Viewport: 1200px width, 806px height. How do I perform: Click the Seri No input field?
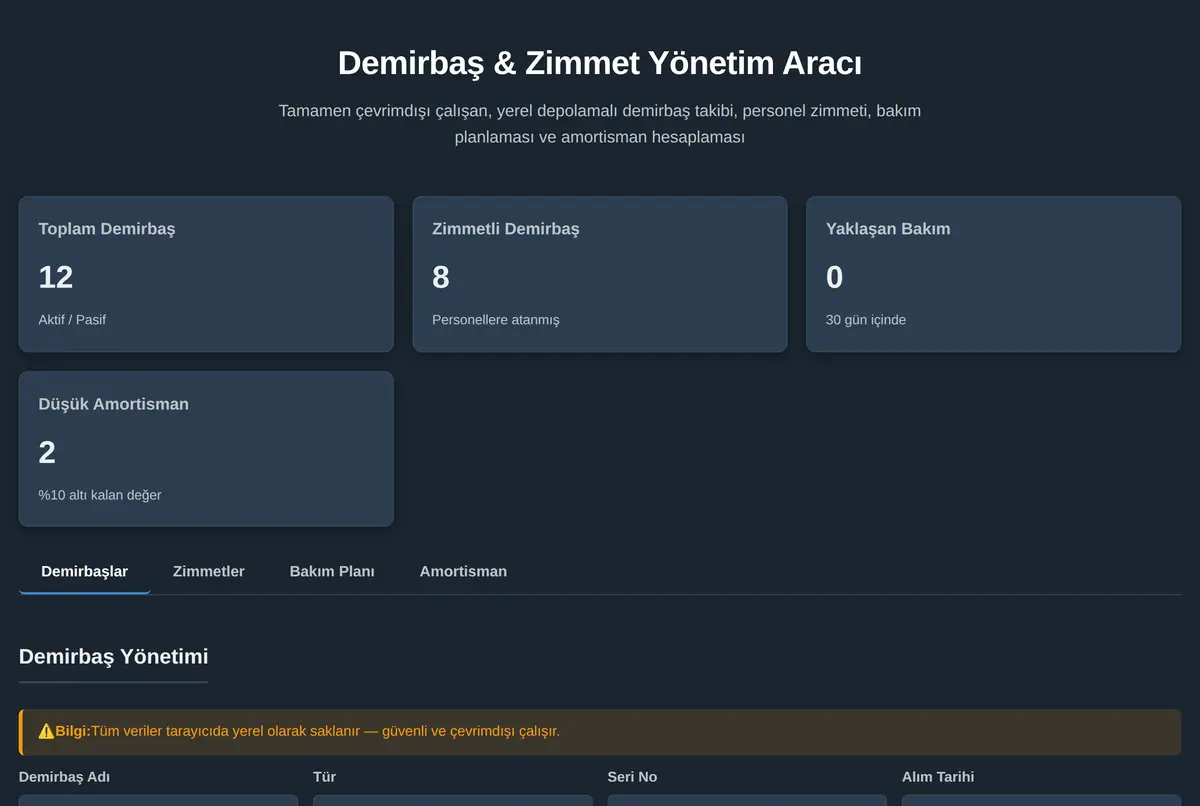coord(747,800)
